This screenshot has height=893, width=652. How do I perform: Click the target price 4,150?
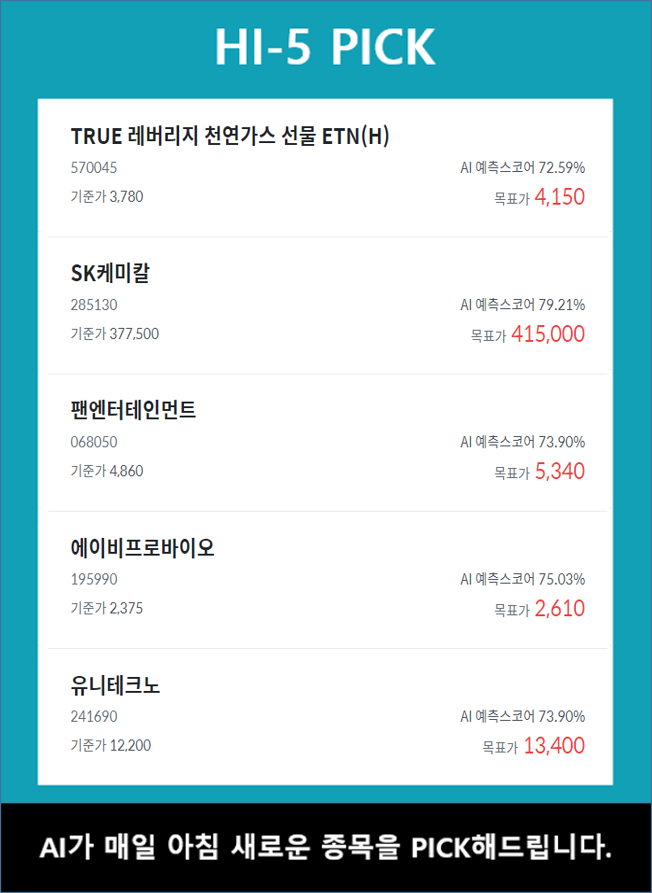click(559, 197)
